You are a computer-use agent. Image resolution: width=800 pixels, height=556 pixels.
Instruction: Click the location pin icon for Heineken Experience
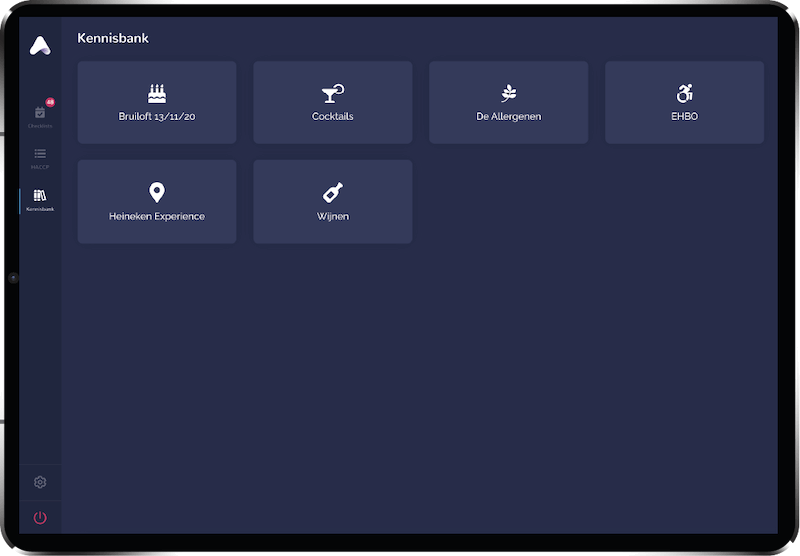pyautogui.click(x=157, y=192)
